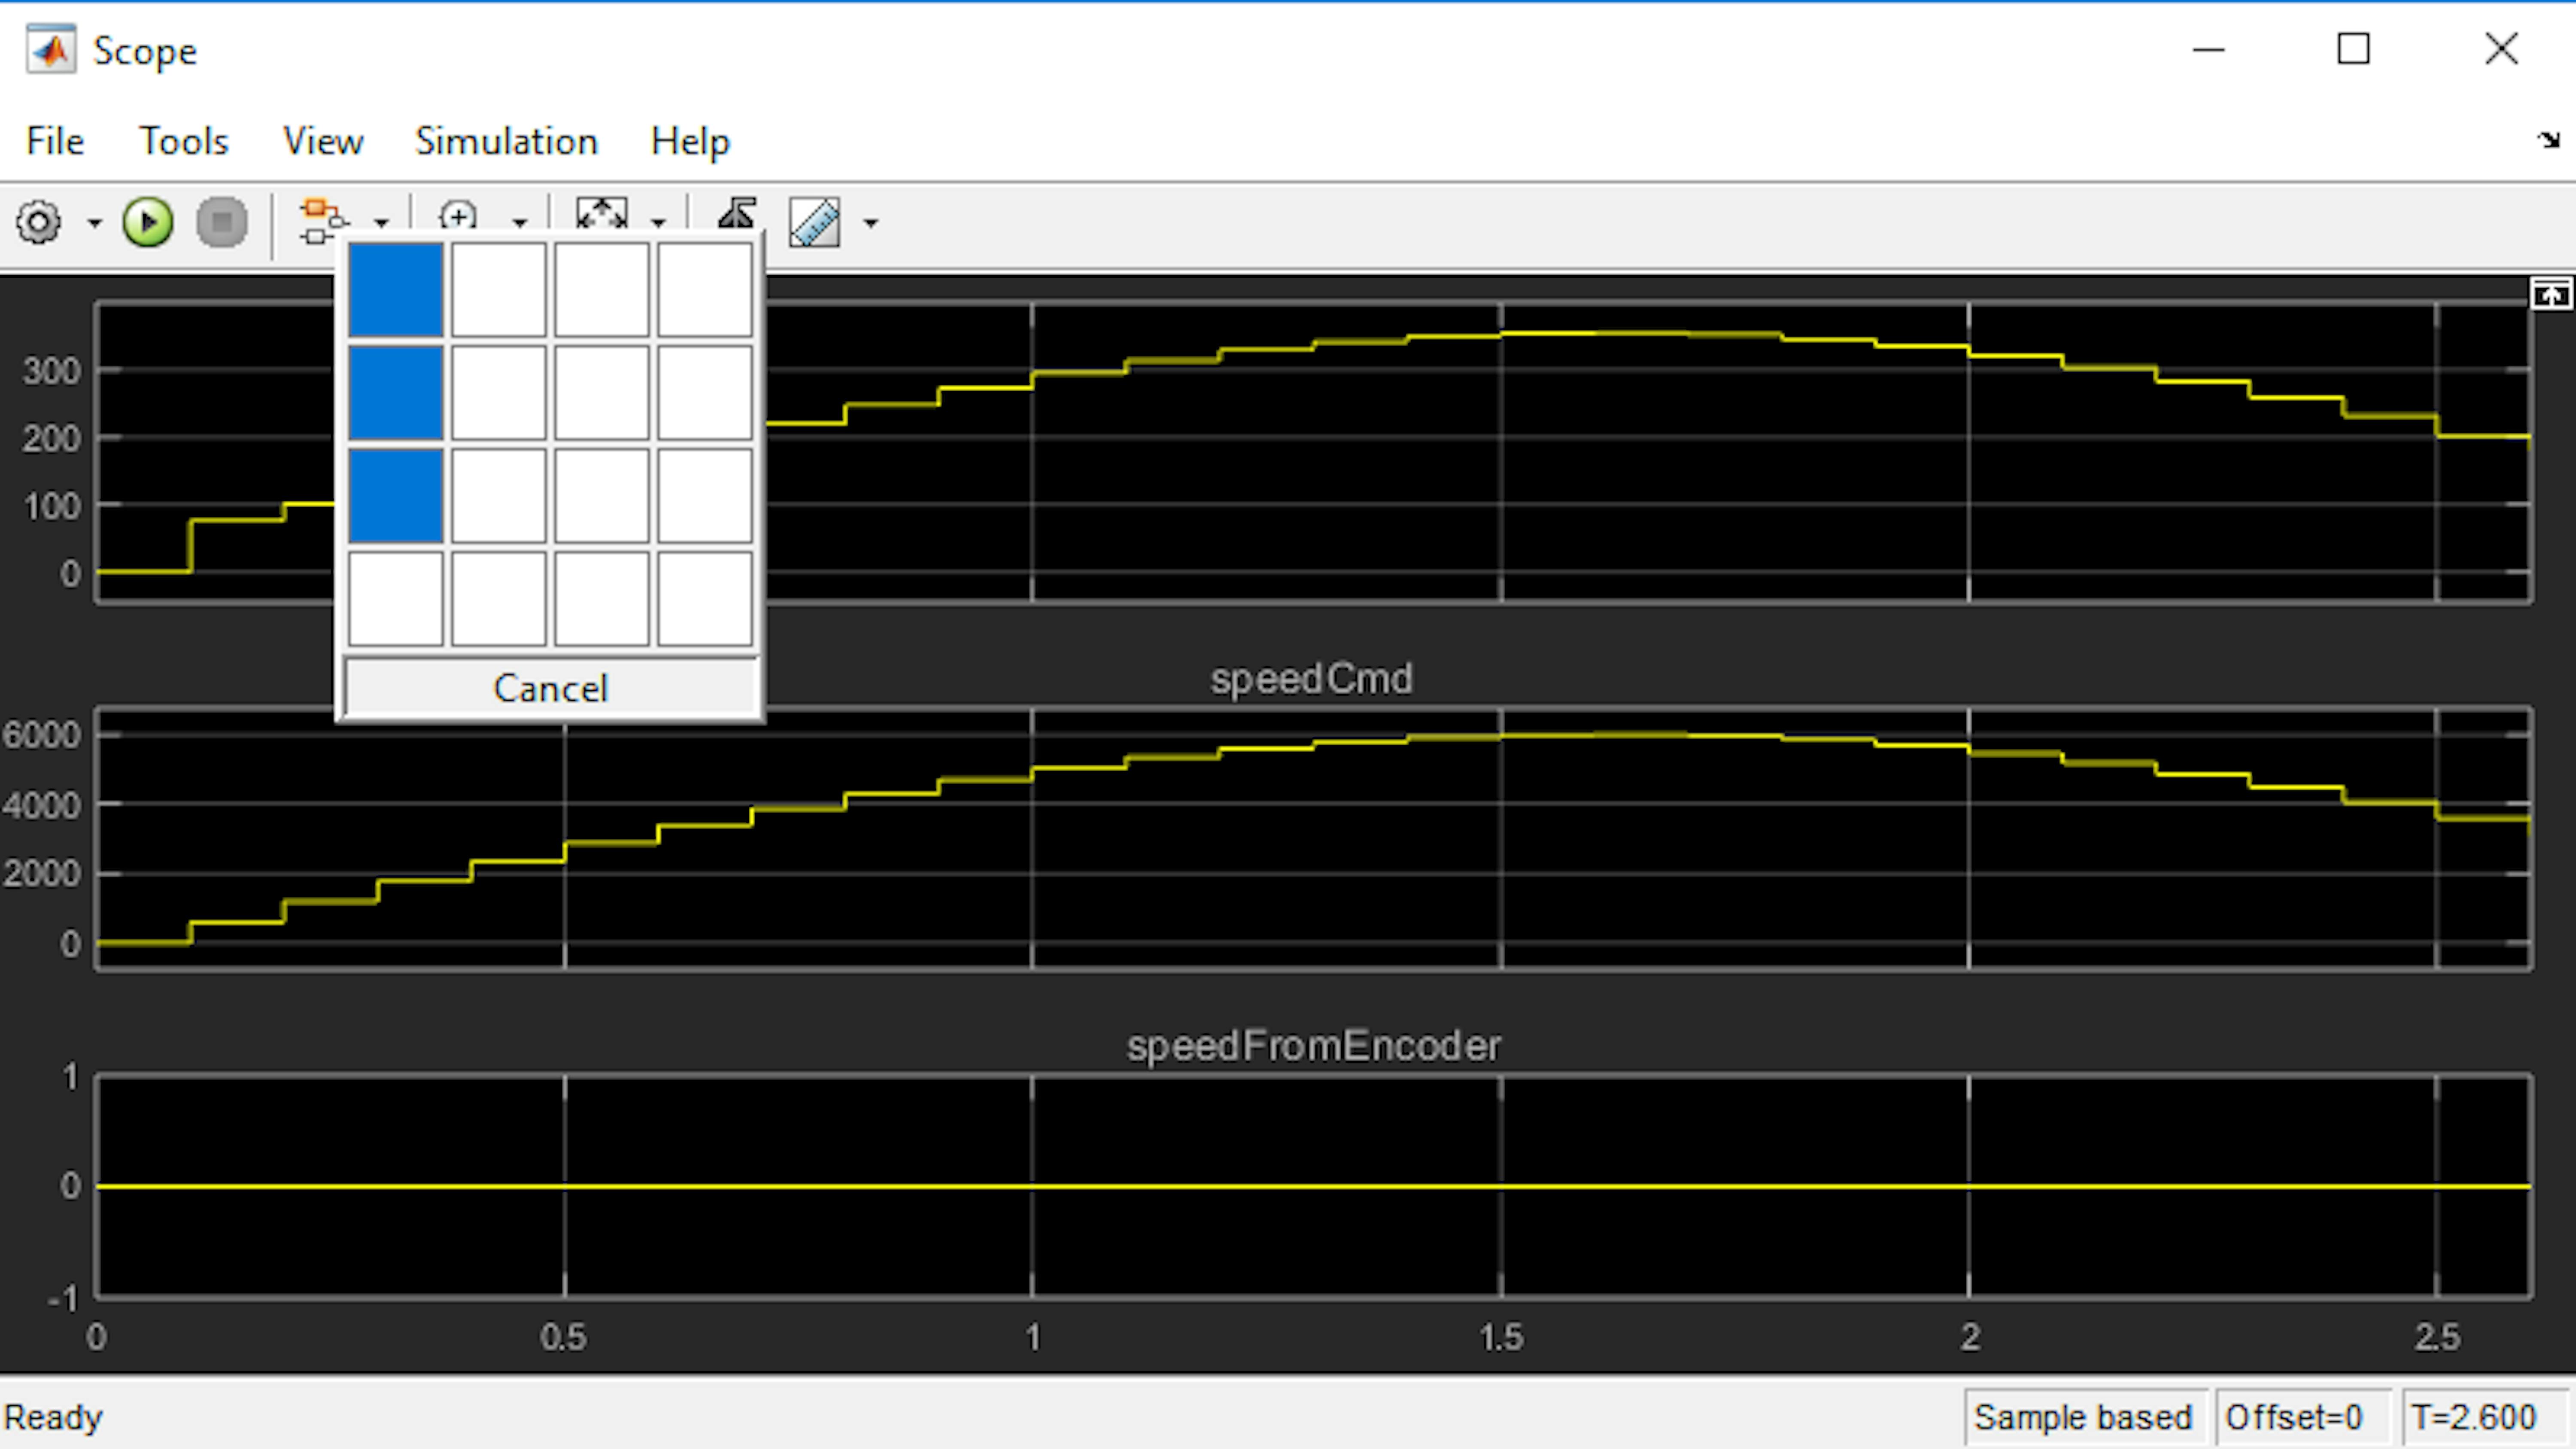Select second row, first column layout cell
This screenshot has height=1449, width=2576.
pyautogui.click(x=396, y=393)
